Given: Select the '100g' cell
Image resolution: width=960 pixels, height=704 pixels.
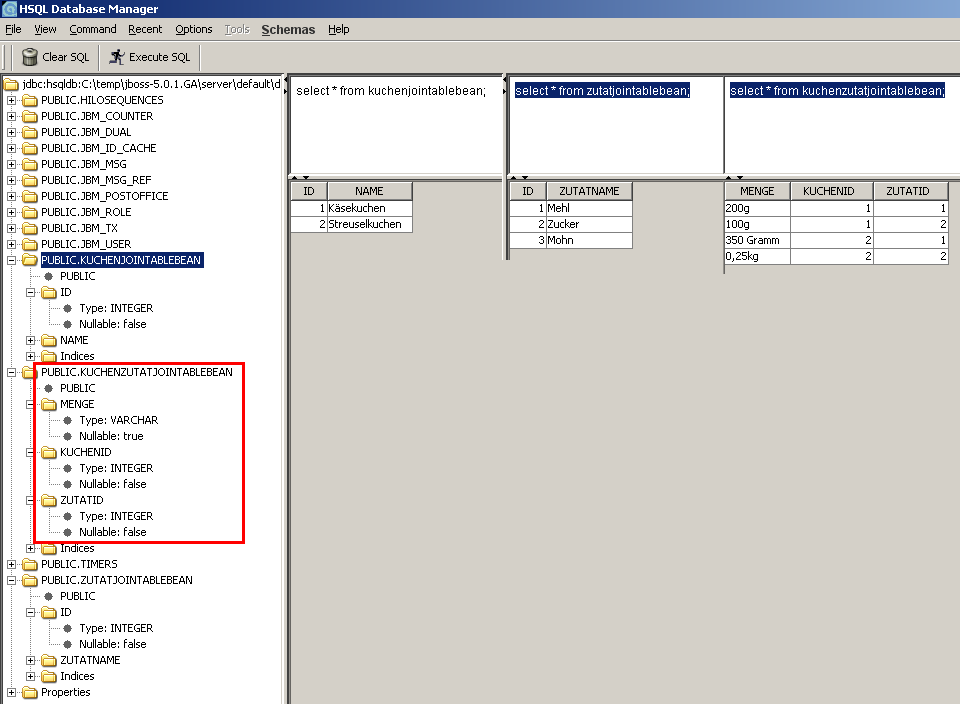Looking at the screenshot, I should tap(757, 224).
